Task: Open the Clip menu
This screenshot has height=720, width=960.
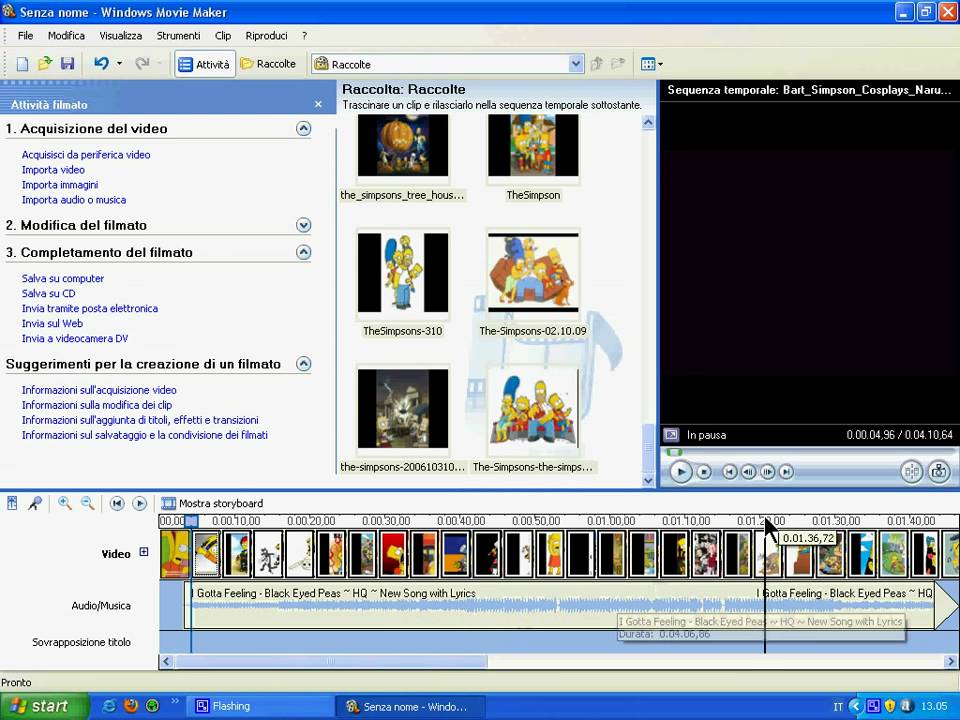Action: 223,36
